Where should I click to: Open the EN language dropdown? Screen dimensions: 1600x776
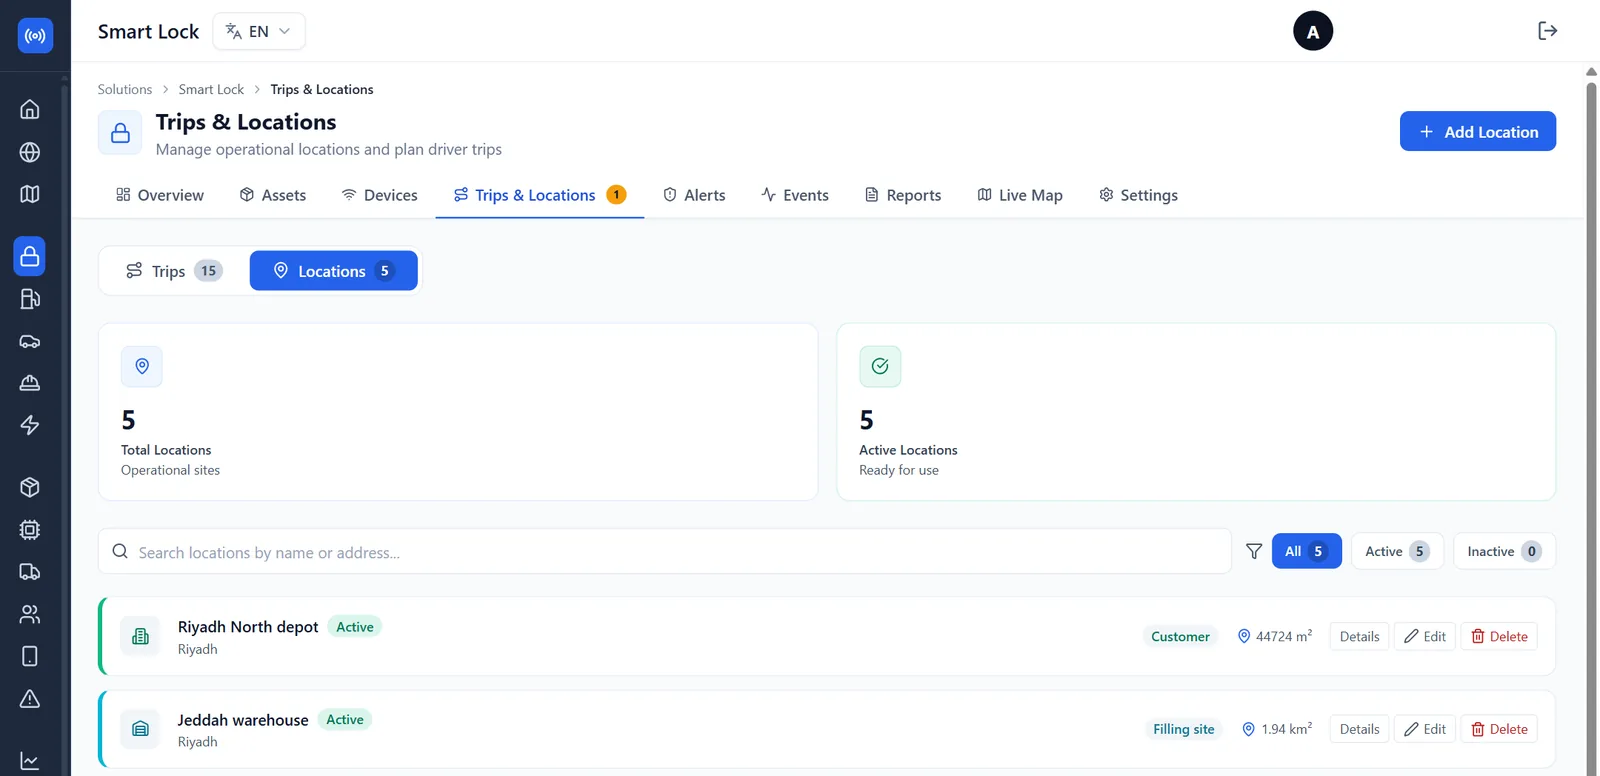coord(259,31)
